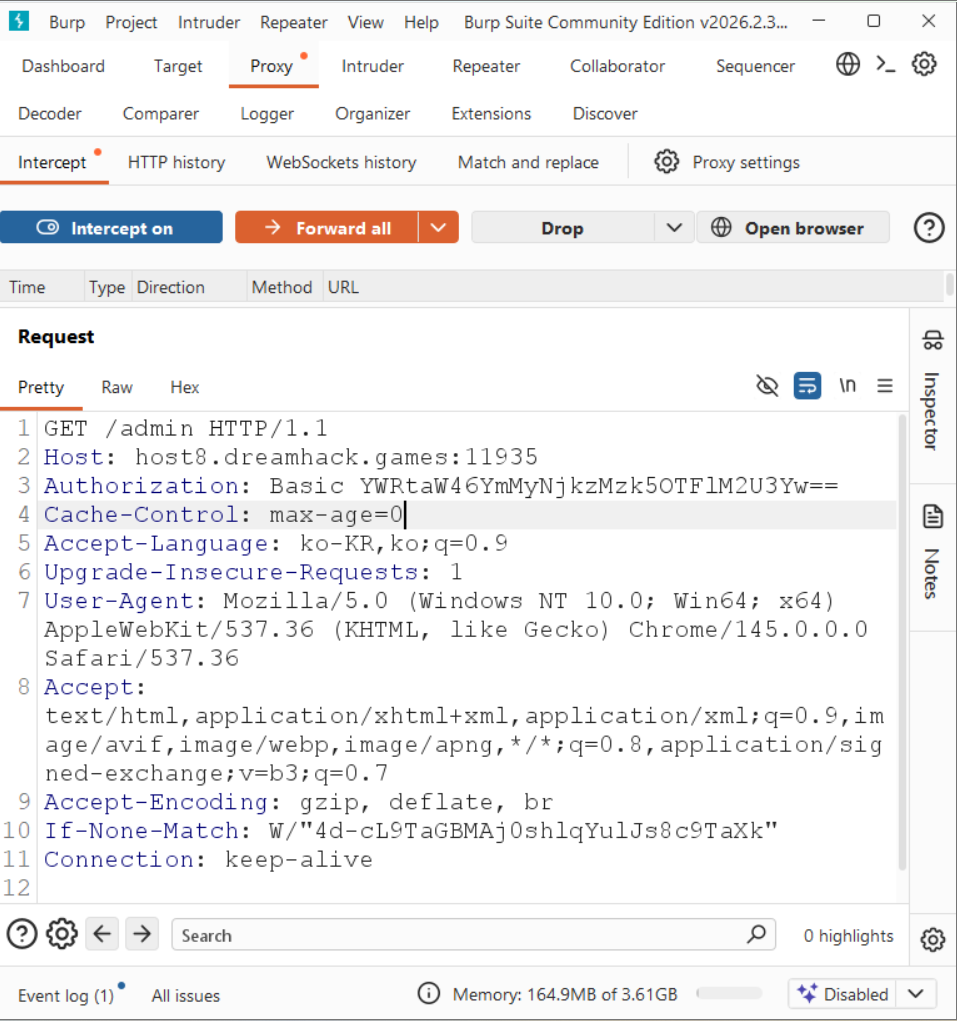Click the Forward all button
The height and width of the screenshot is (1021, 957).
(x=327, y=228)
